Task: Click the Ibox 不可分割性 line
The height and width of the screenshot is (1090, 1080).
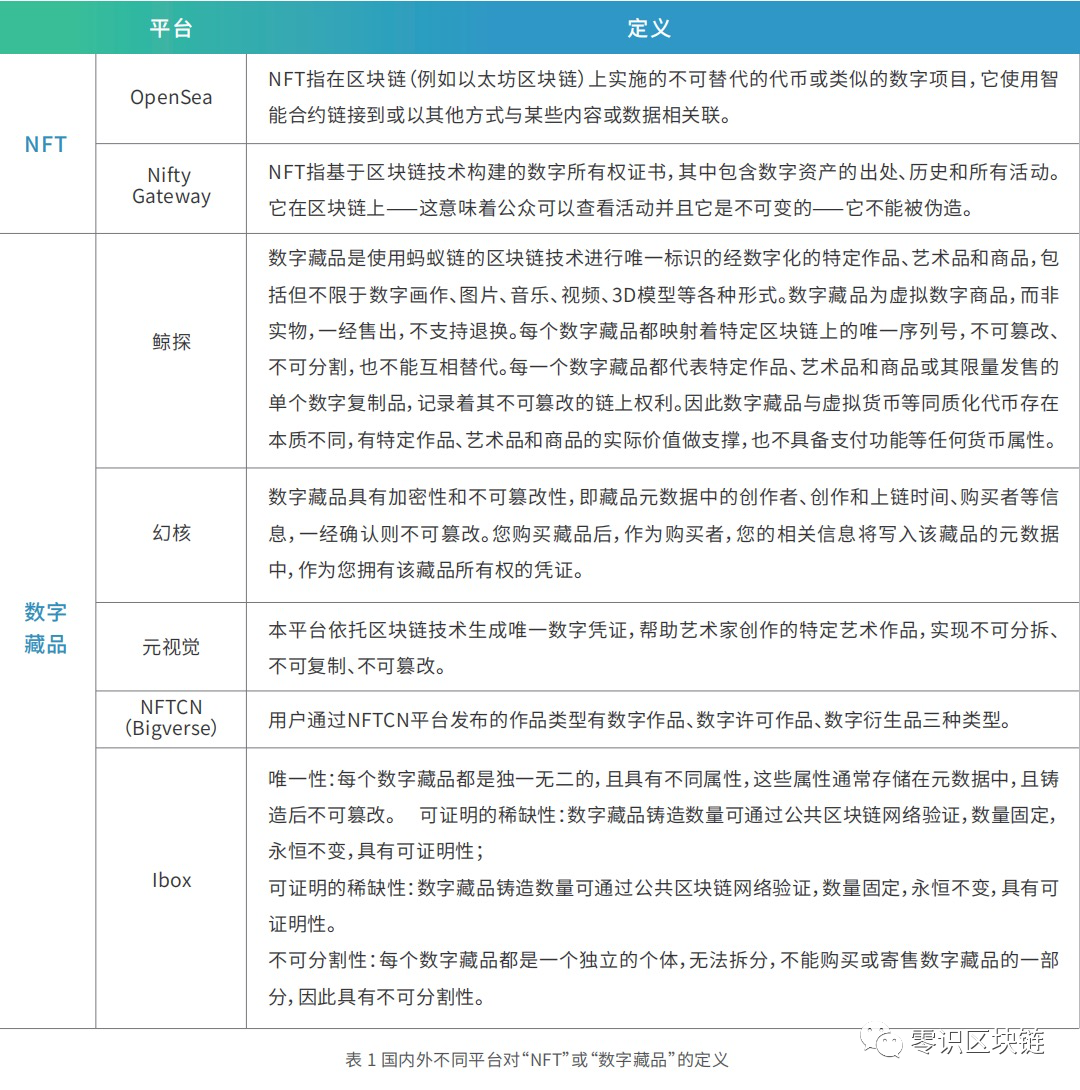Action: click(664, 978)
